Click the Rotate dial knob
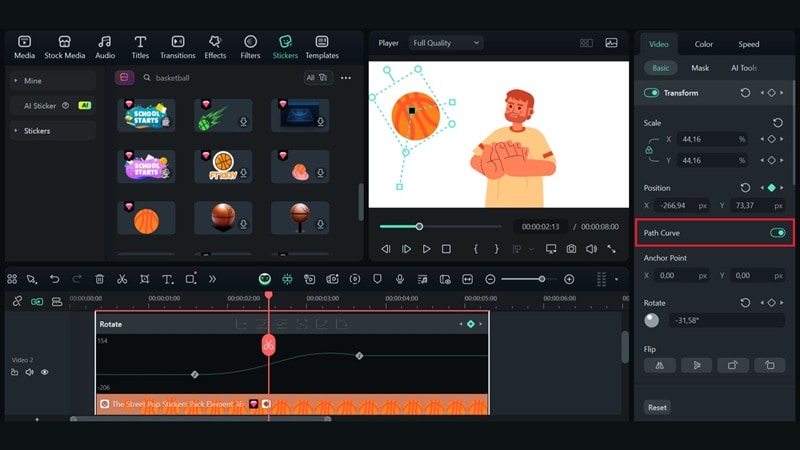 click(652, 320)
